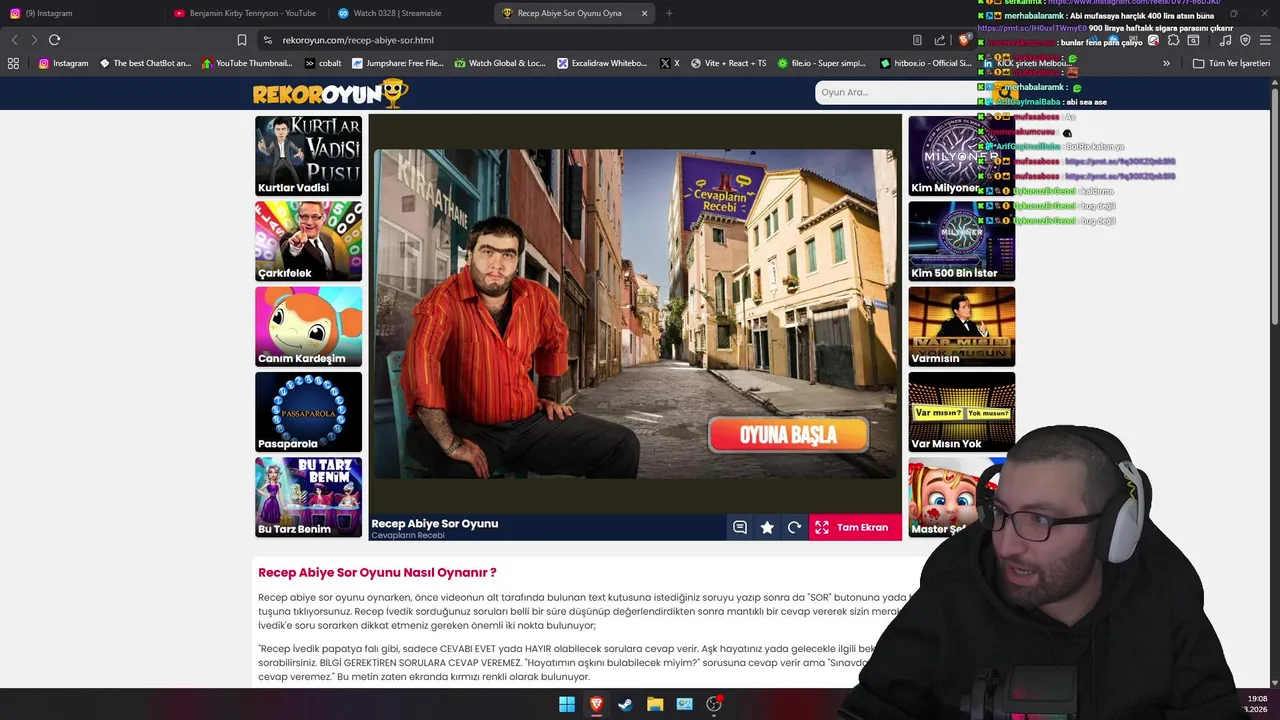Click the Tam Ekran fullscreen button

pos(855,527)
